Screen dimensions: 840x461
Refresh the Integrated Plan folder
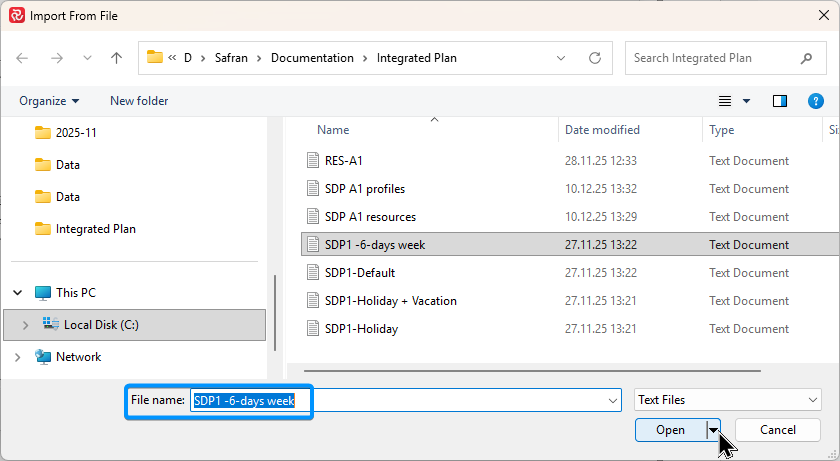tap(595, 58)
